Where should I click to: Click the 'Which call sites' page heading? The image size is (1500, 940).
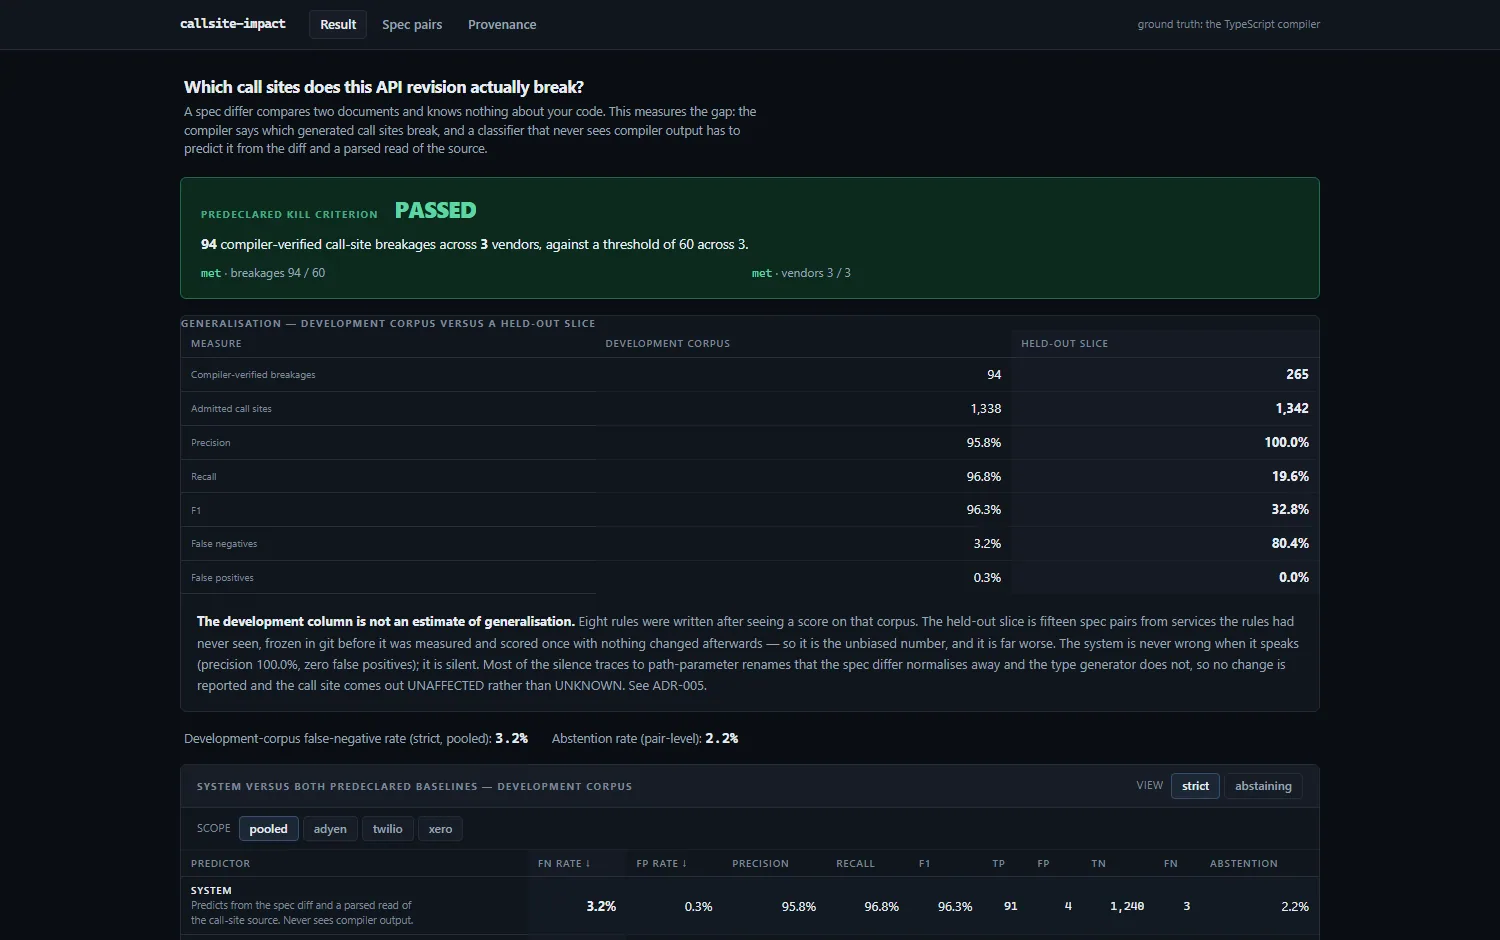[x=384, y=87]
